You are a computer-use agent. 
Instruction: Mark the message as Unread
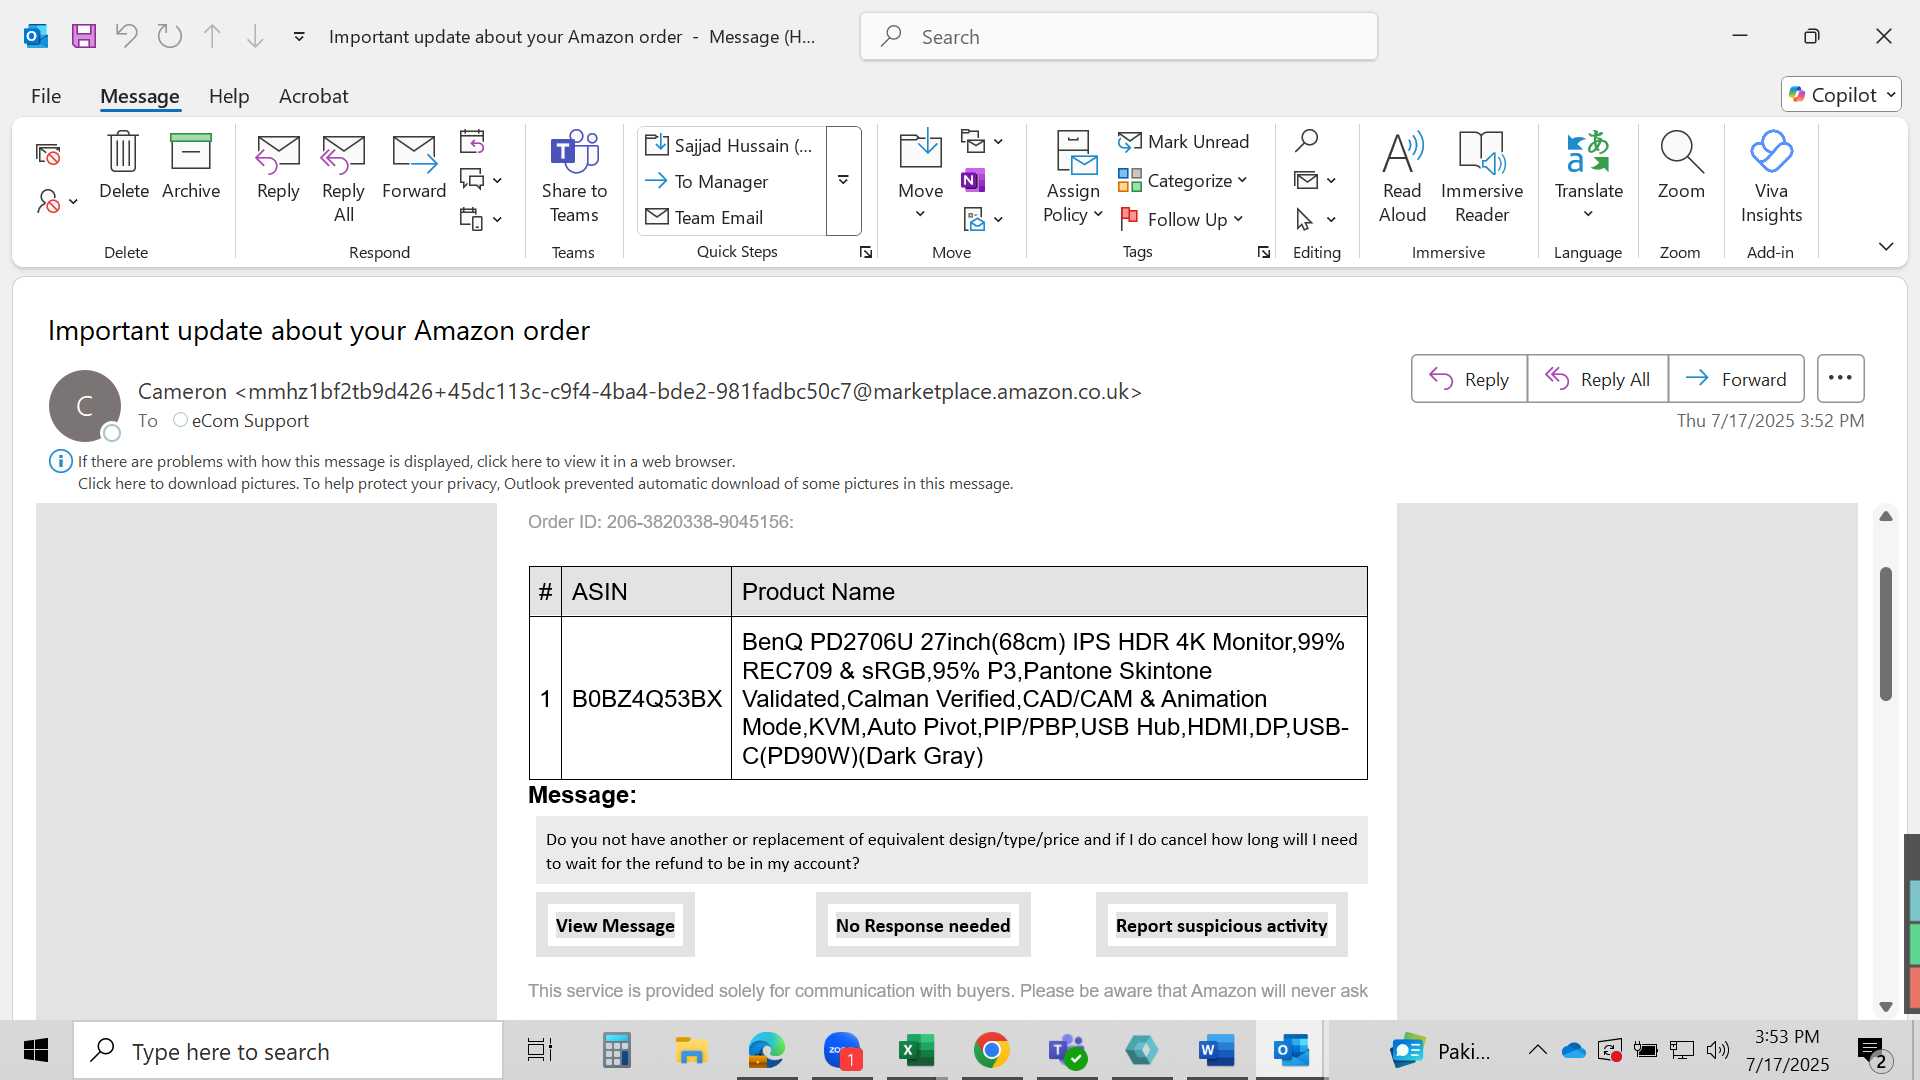[x=1184, y=142]
